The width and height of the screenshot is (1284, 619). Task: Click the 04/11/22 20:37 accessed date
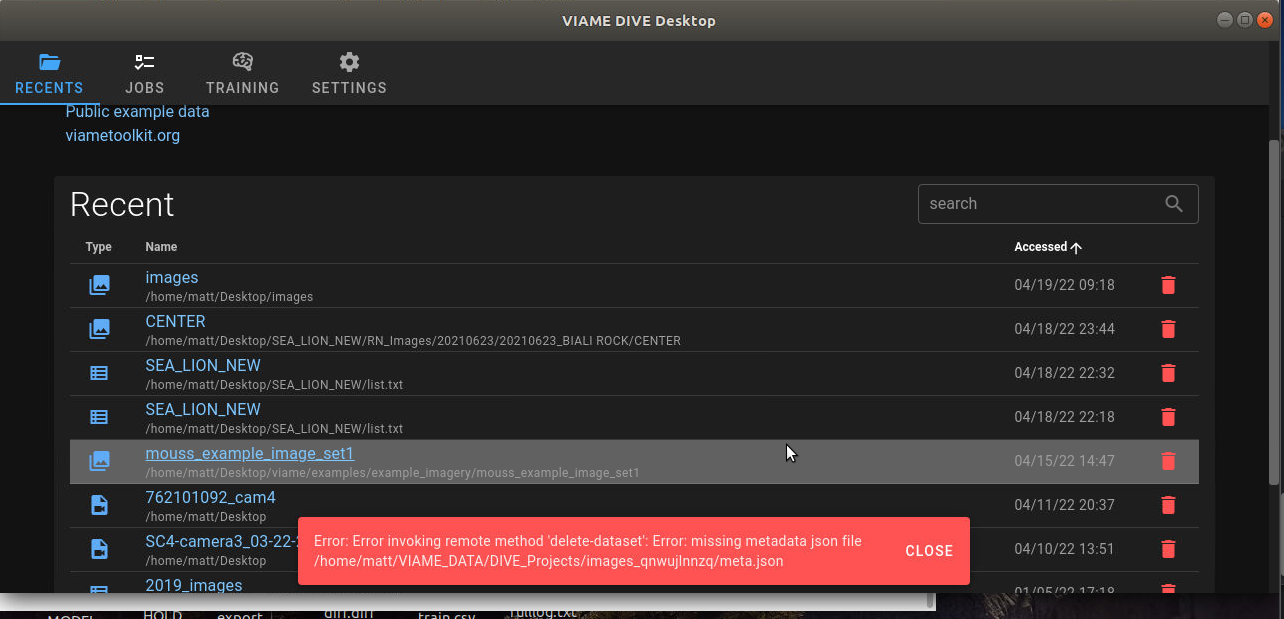pyautogui.click(x=1064, y=505)
